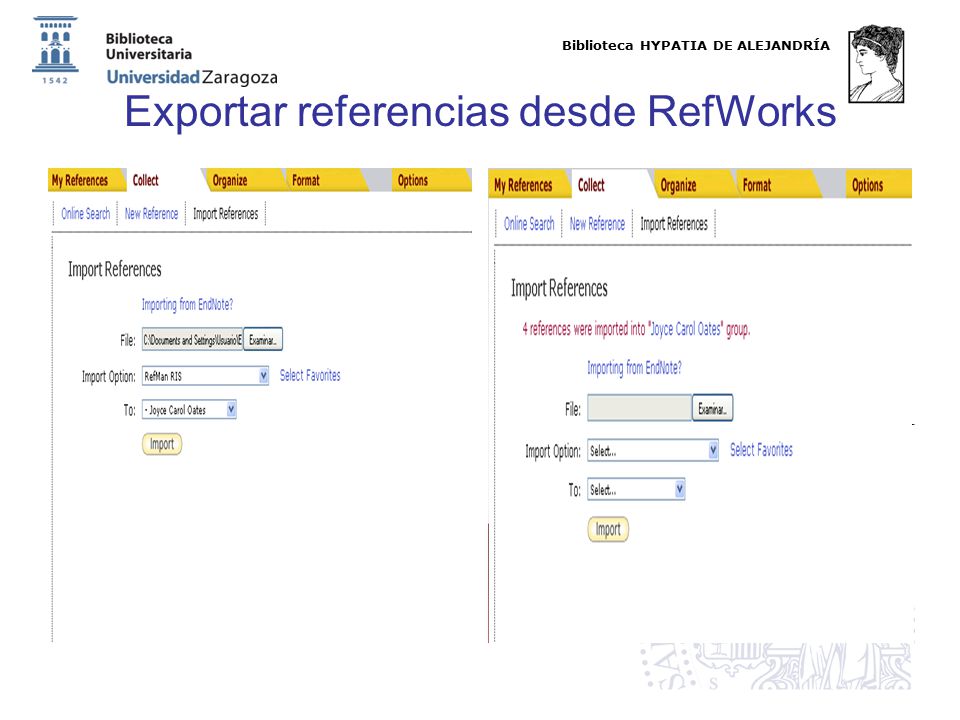Click Examinar browse button in right panel
Viewport: 960px width, 720px height.
[713, 408]
